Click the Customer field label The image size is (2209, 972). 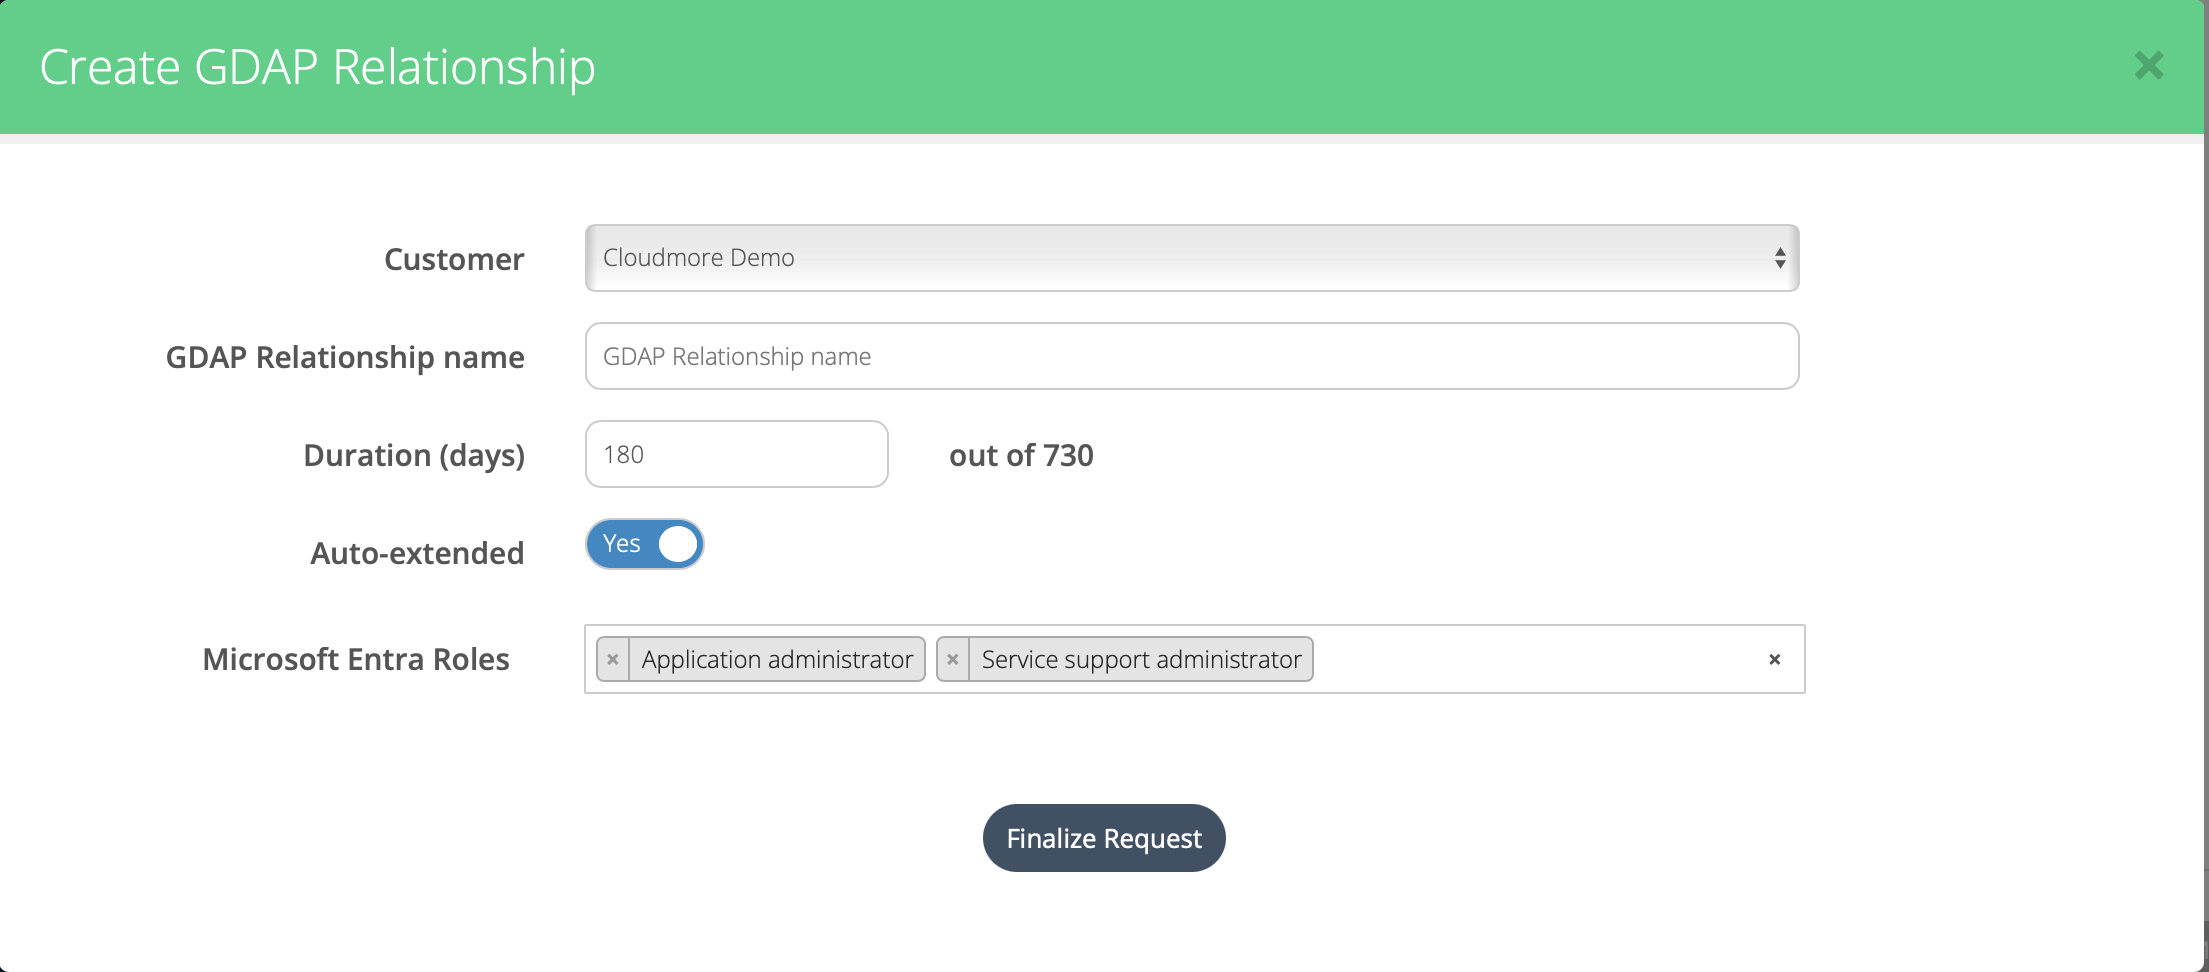click(x=454, y=259)
